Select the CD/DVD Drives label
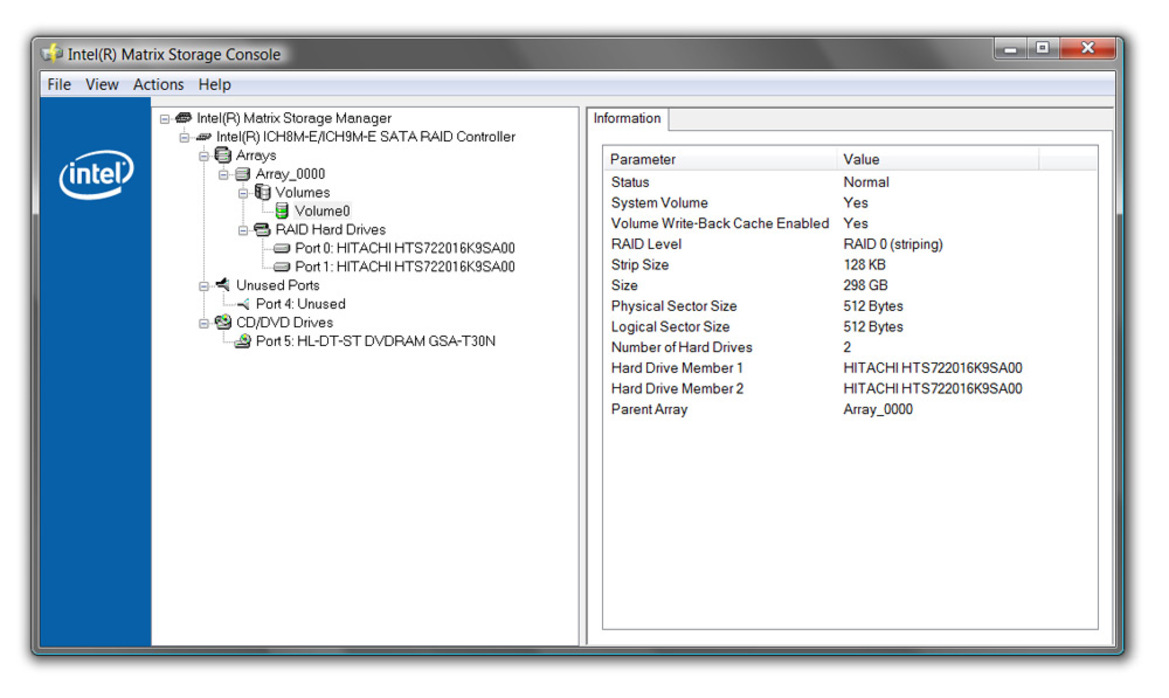This screenshot has width=1169, height=698. 284,322
